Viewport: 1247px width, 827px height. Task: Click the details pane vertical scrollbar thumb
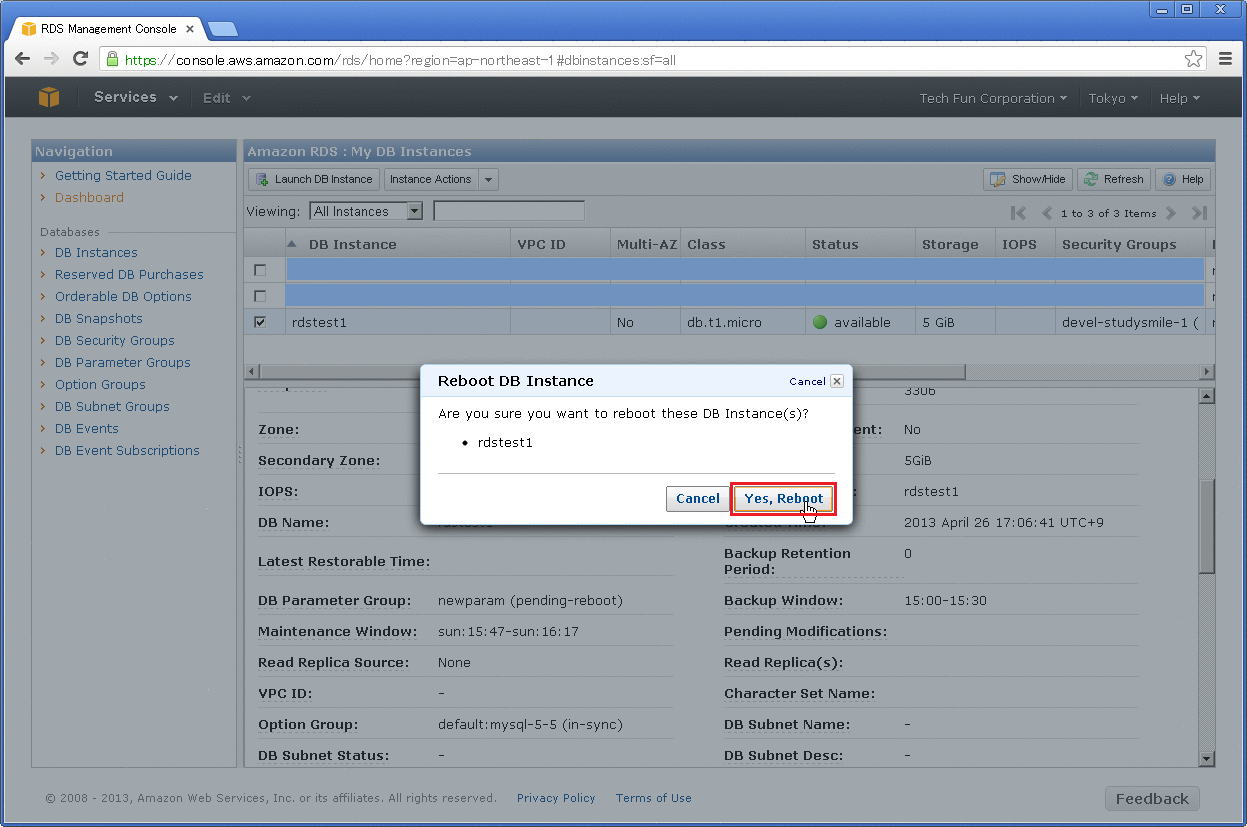pyautogui.click(x=1207, y=525)
